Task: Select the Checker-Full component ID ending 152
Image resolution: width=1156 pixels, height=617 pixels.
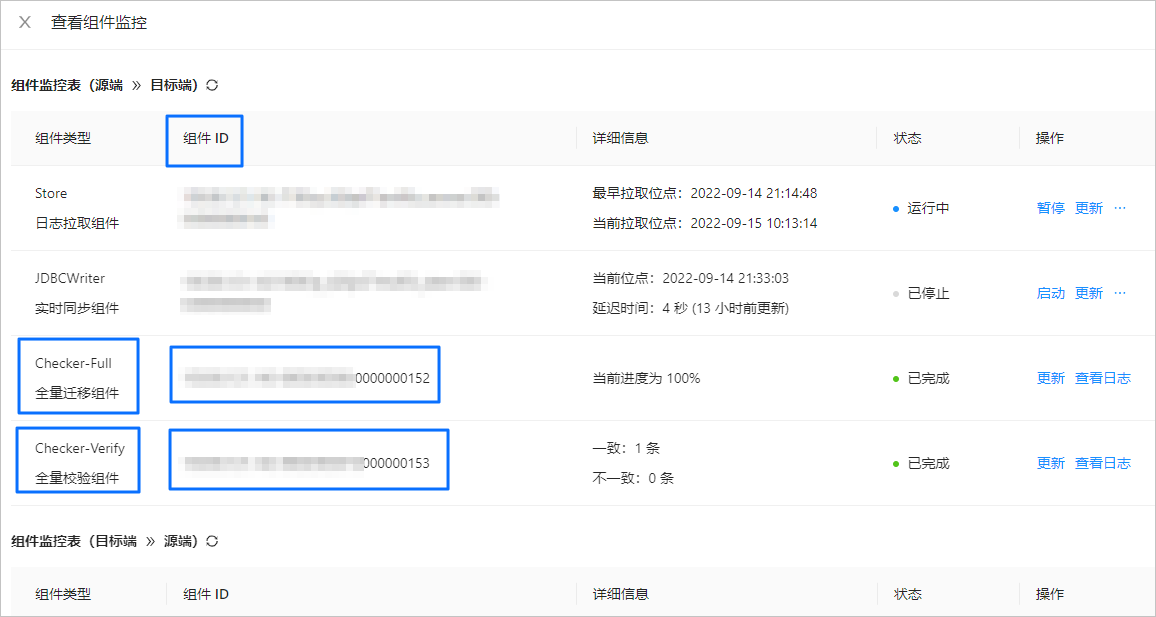Action: click(305, 378)
